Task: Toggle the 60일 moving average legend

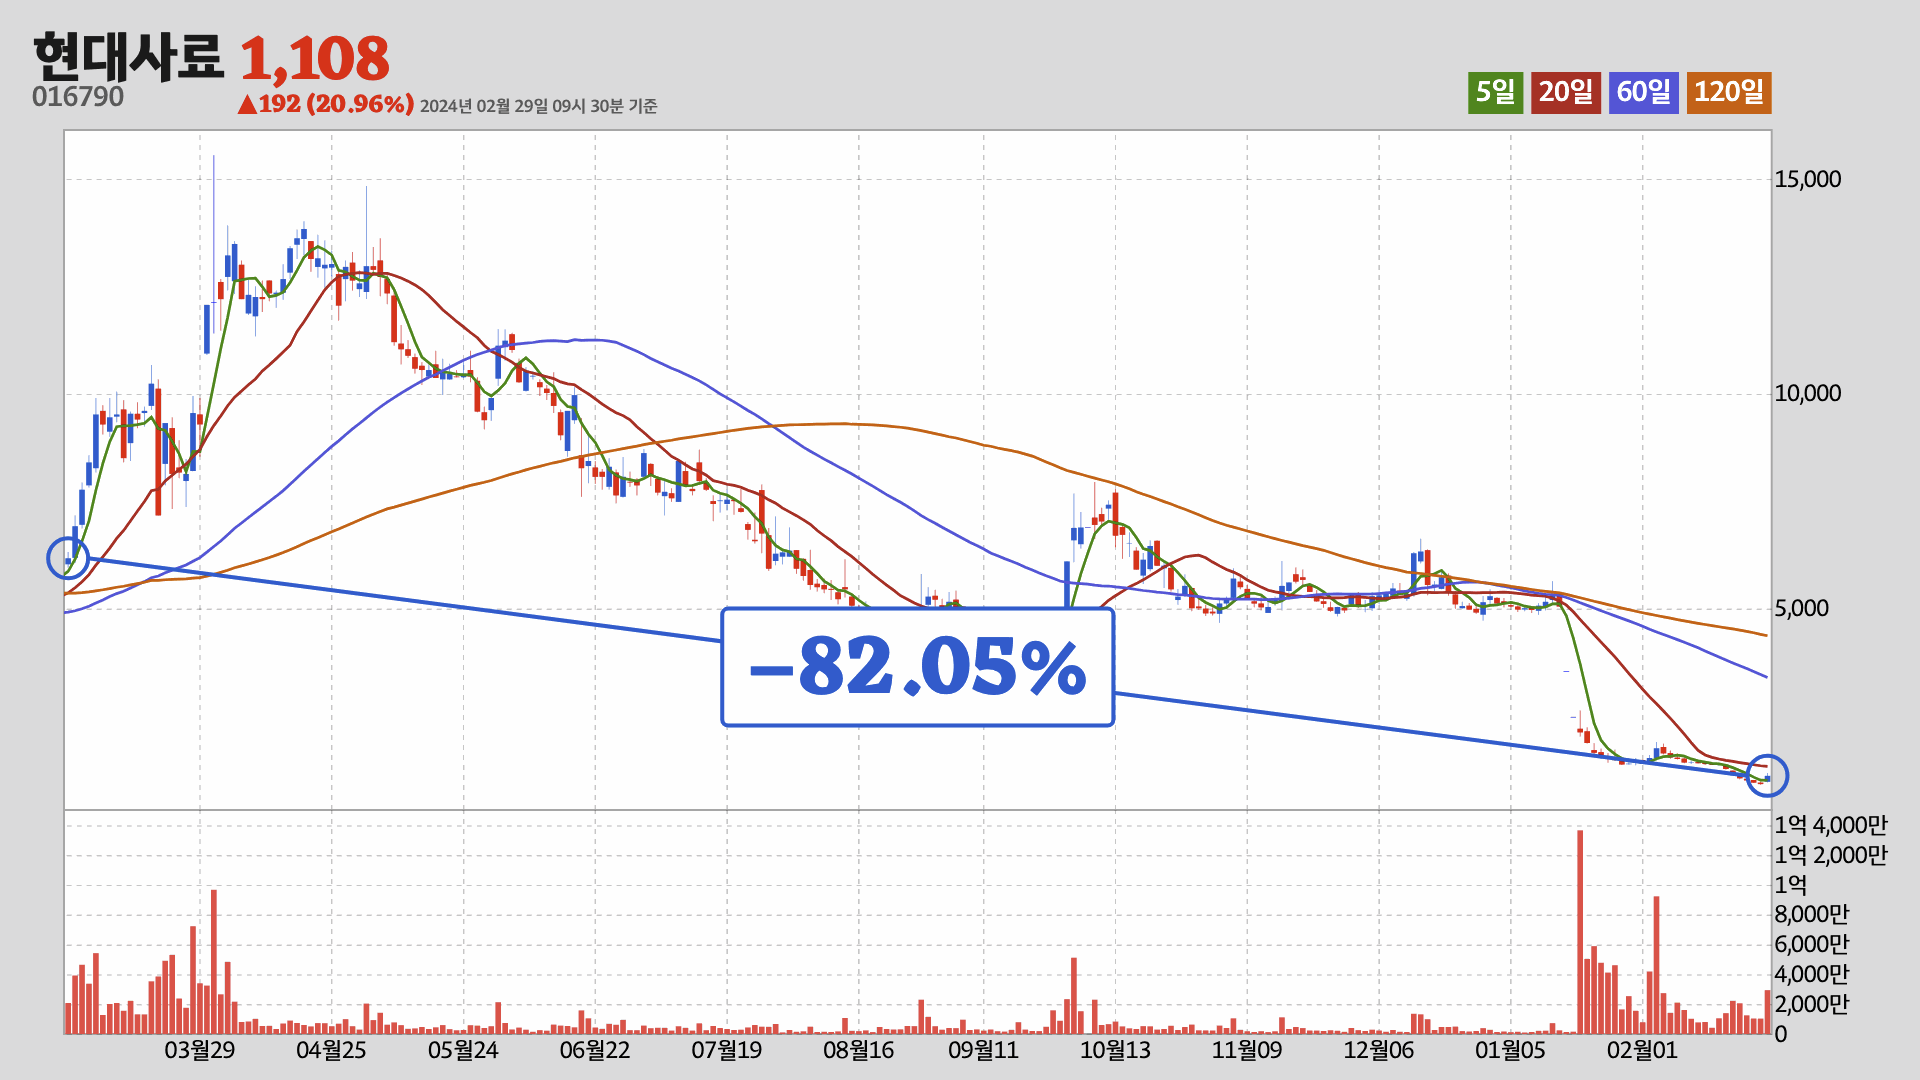Action: 1643,92
